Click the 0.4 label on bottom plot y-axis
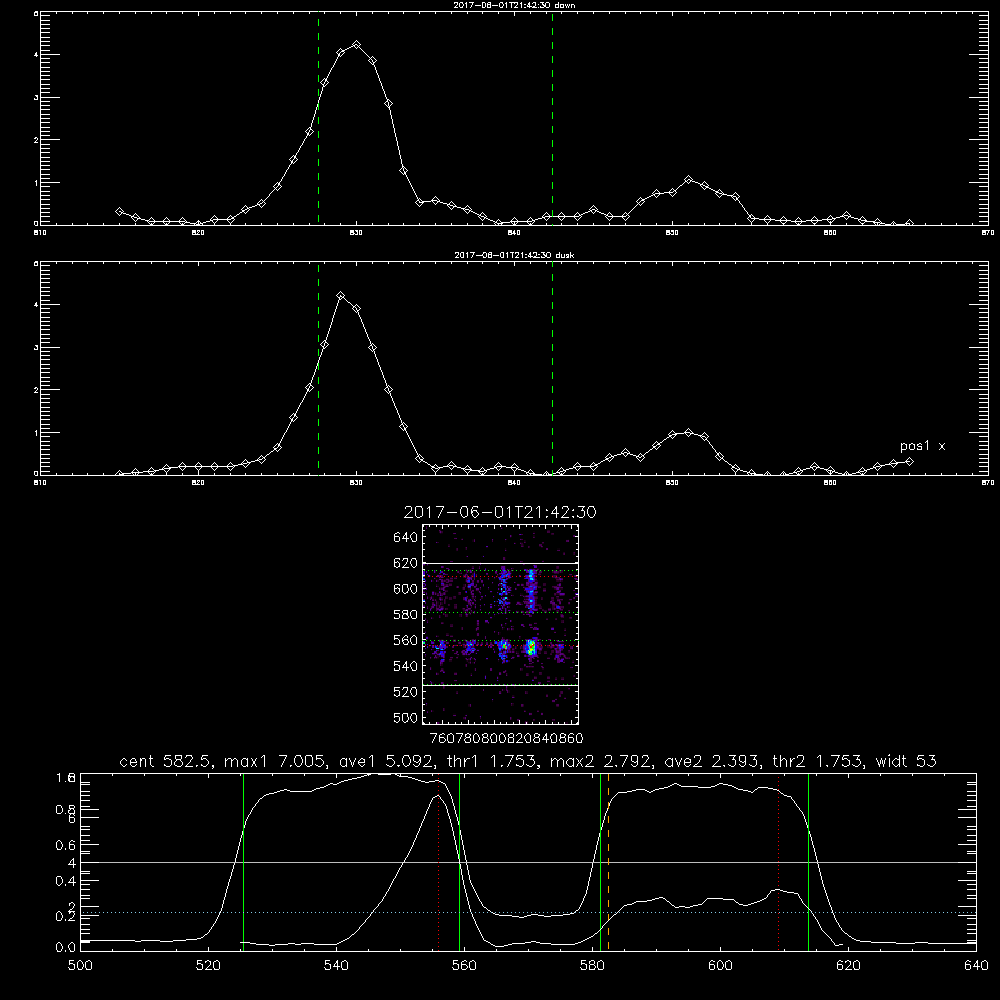The height and width of the screenshot is (1000, 1000). (66, 881)
